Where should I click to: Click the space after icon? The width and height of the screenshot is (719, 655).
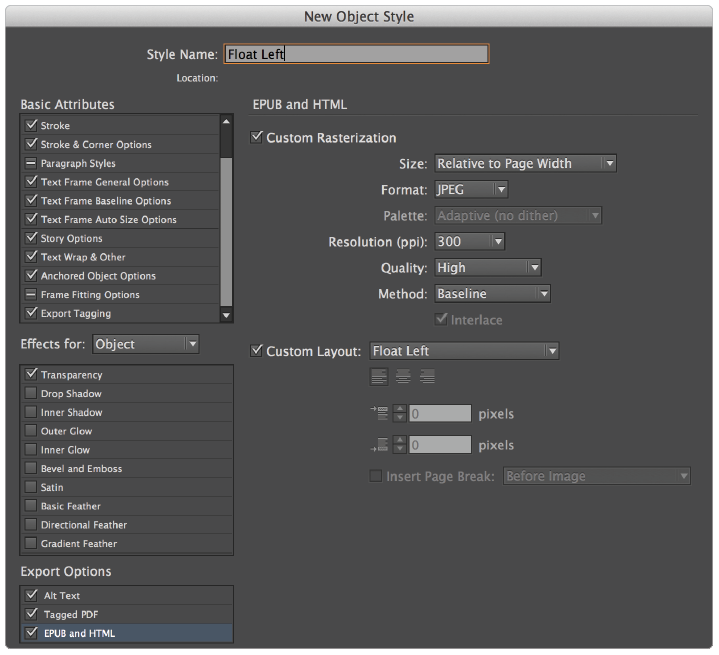pos(378,445)
